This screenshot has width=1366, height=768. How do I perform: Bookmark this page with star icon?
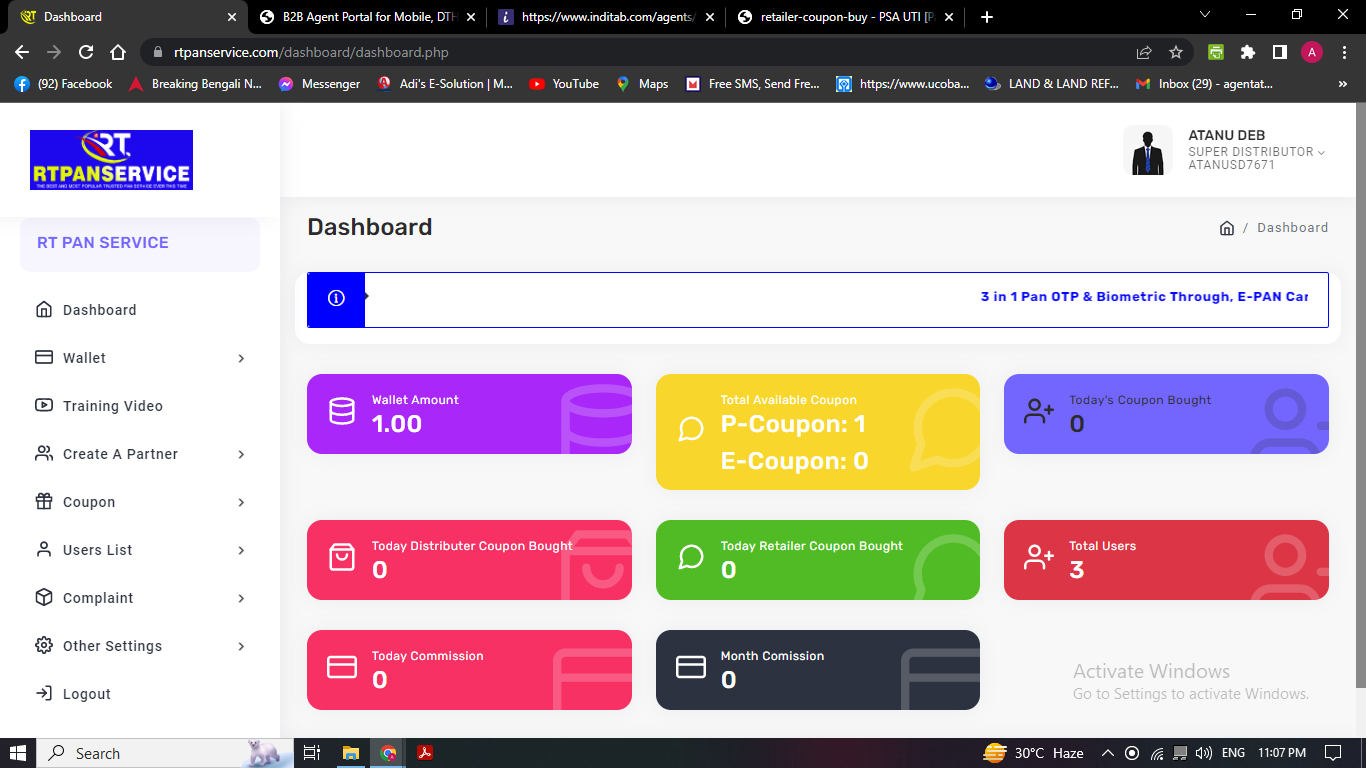(1176, 52)
